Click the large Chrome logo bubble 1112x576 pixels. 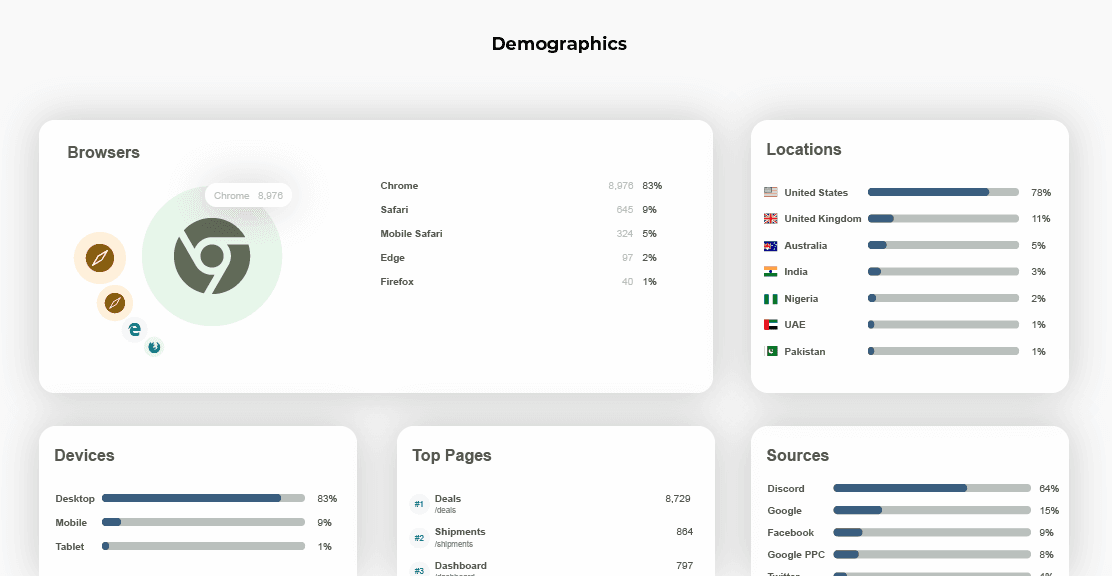click(x=211, y=256)
